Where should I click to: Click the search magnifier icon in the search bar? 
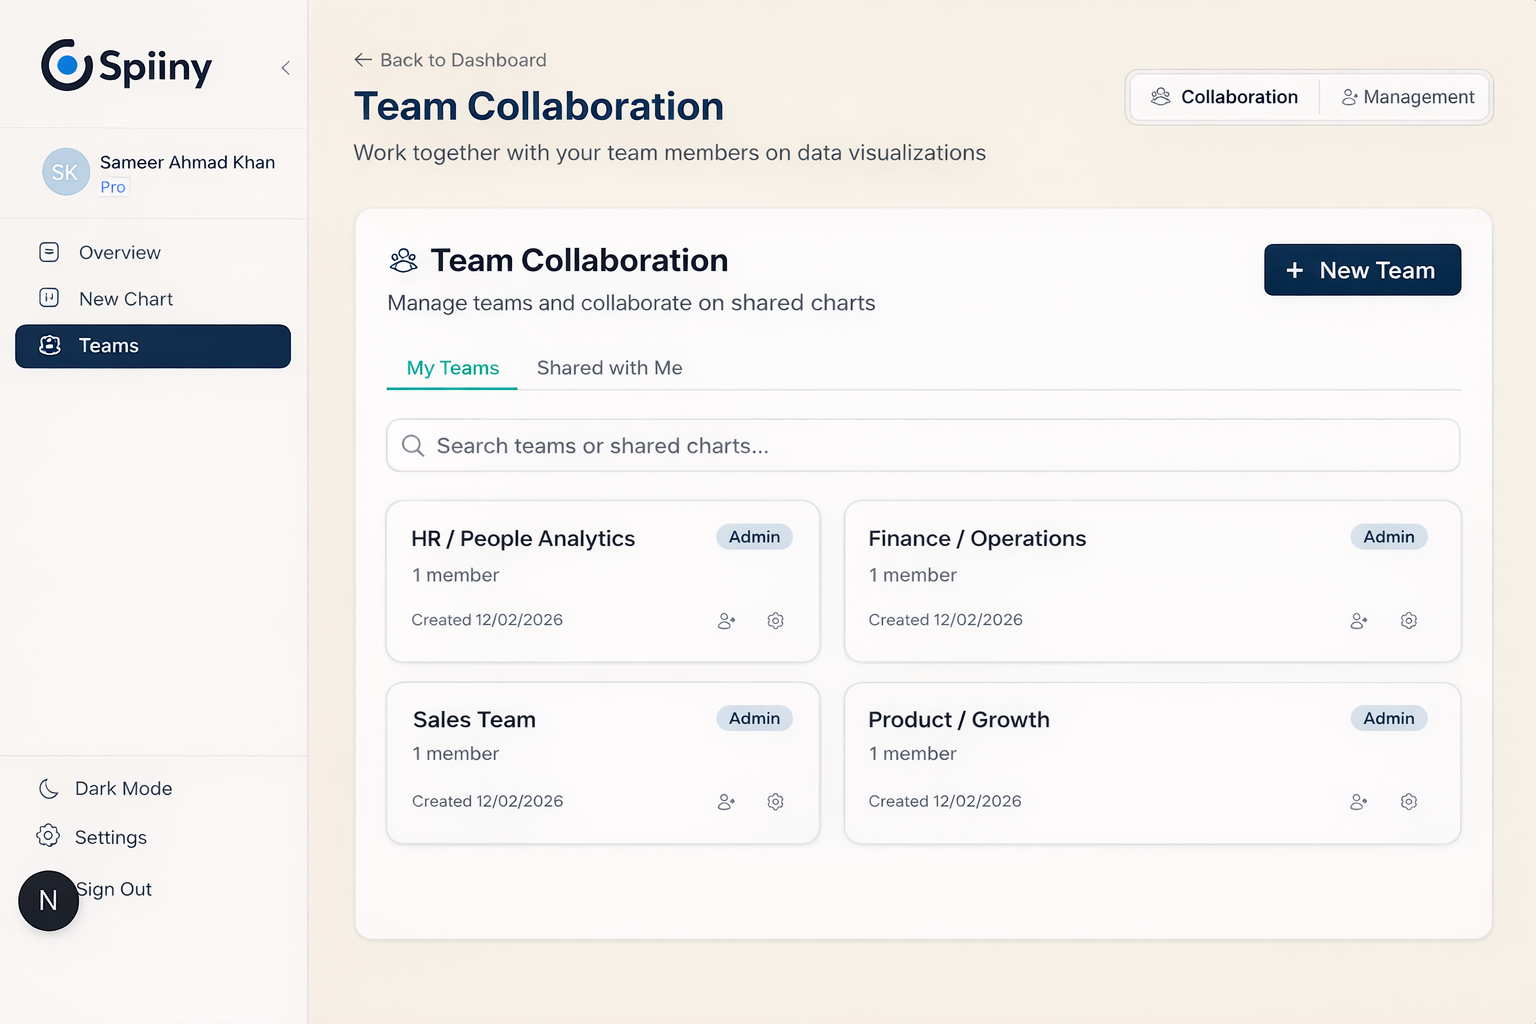(x=413, y=445)
